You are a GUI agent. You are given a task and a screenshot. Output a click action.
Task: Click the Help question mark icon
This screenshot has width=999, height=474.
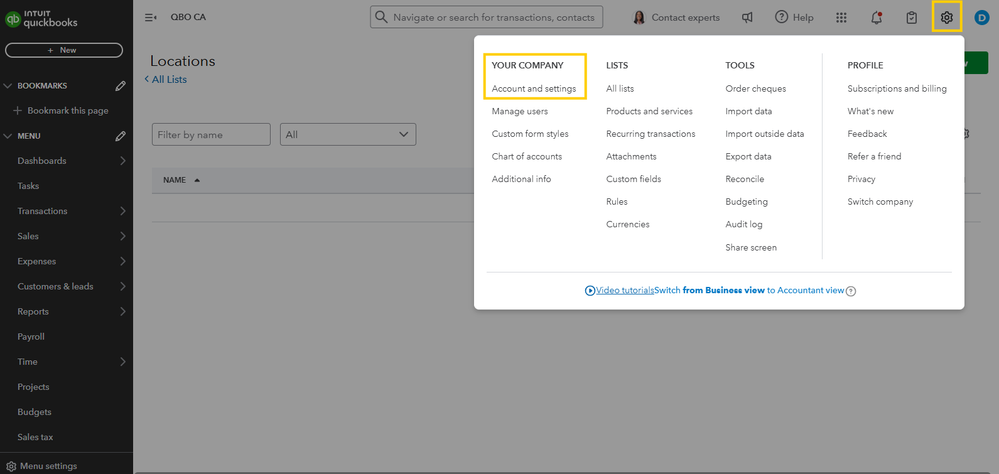tap(781, 17)
